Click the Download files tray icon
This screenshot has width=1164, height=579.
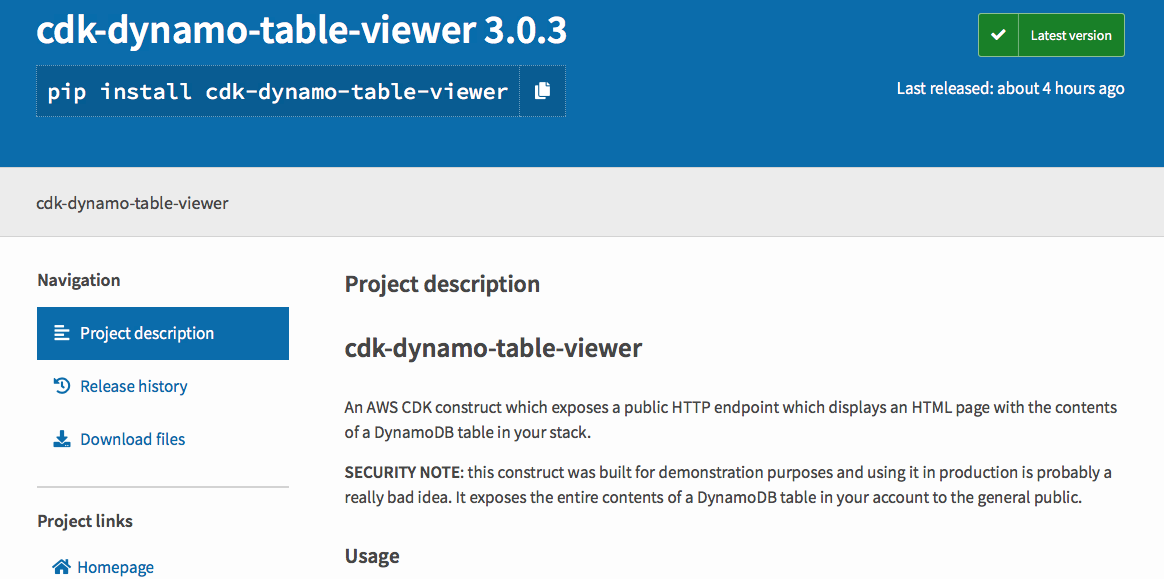62,439
